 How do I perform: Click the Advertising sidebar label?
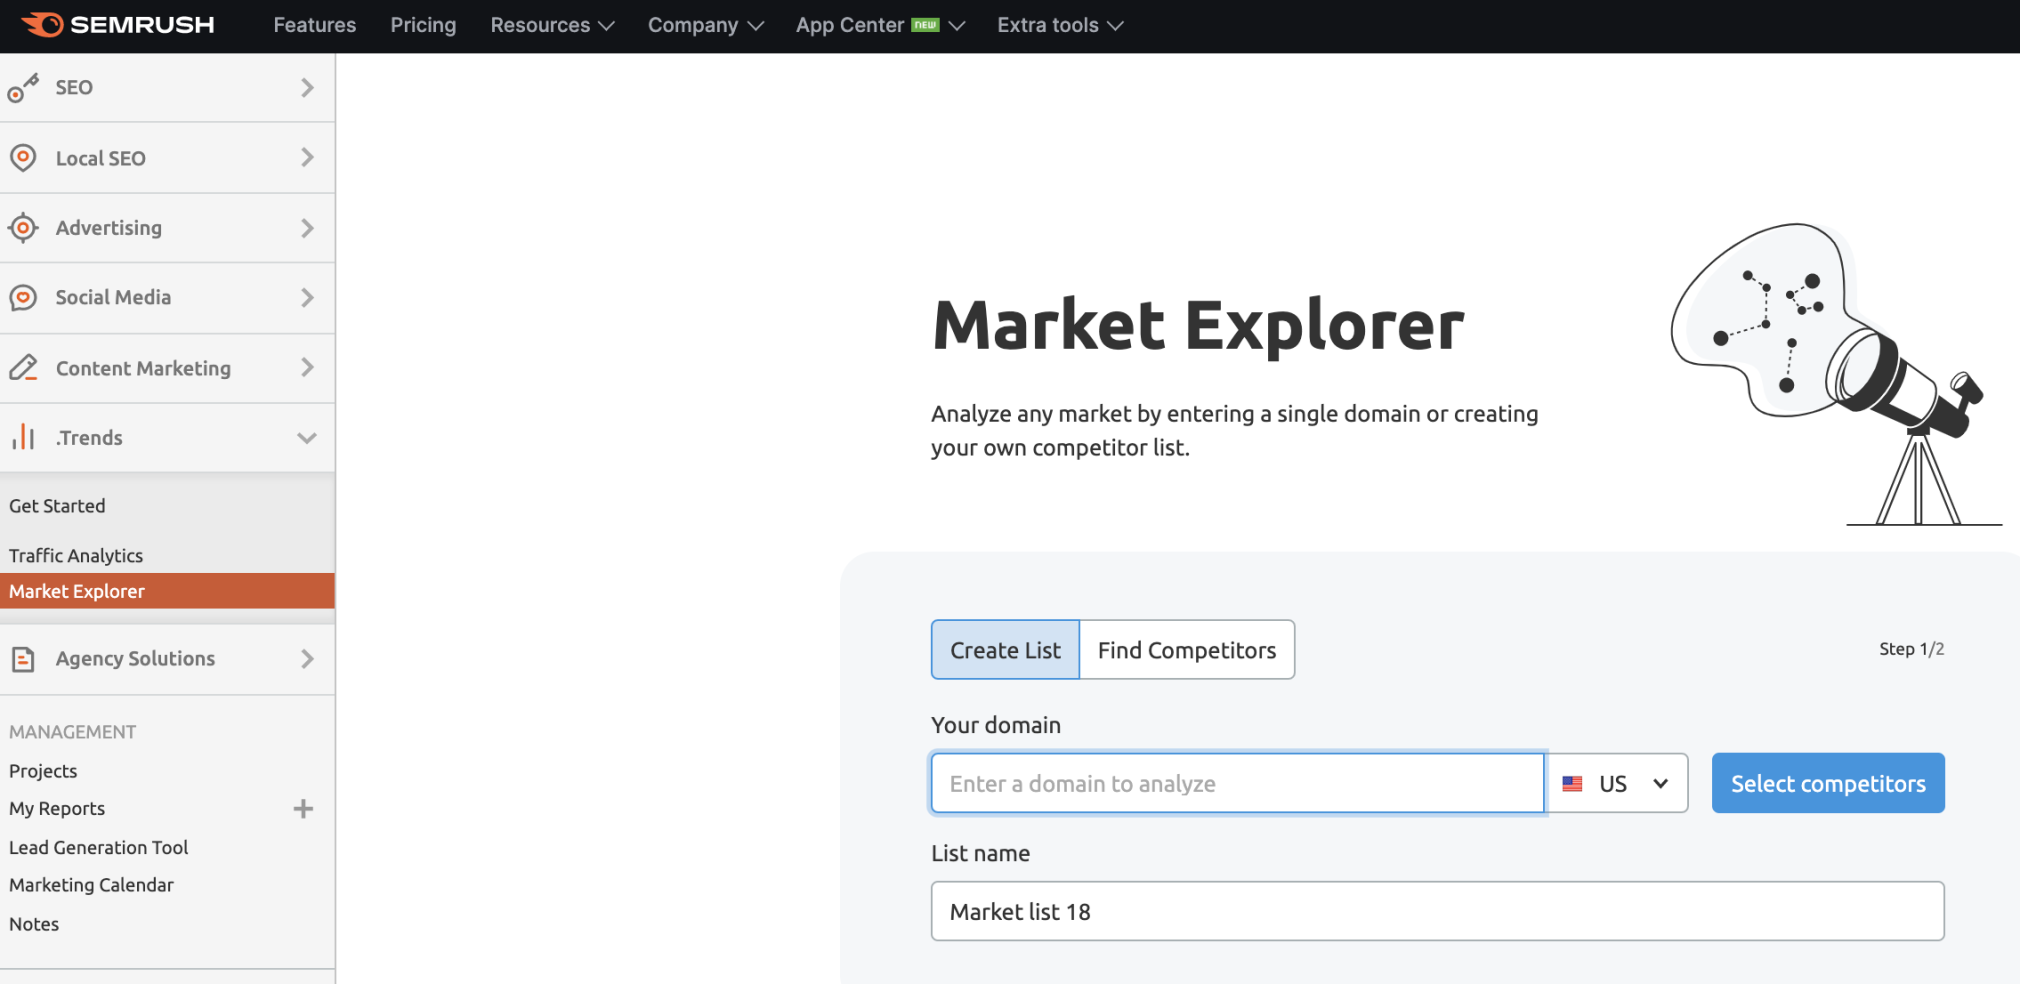pyautogui.click(x=109, y=228)
